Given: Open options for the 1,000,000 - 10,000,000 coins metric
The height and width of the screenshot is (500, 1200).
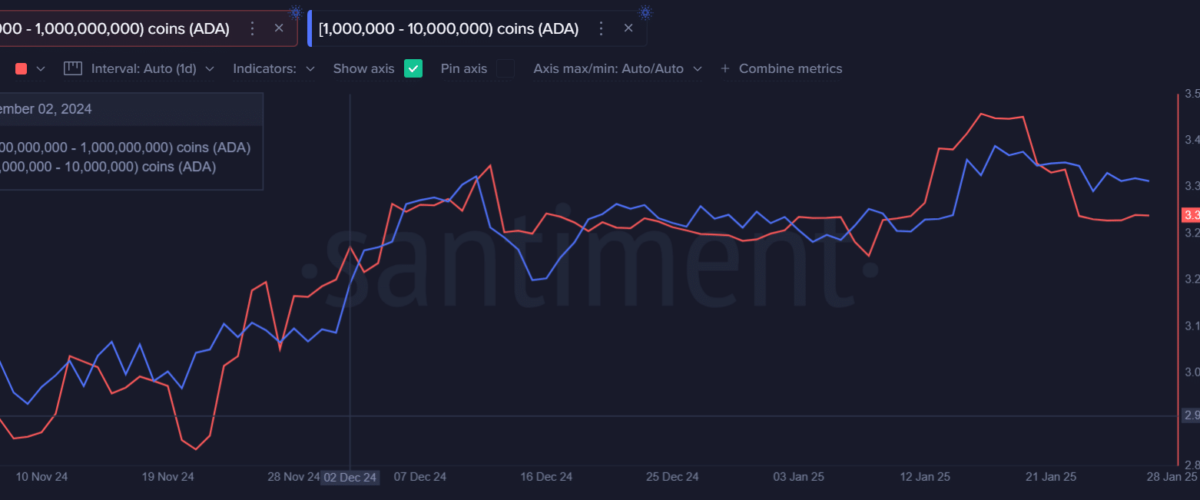Looking at the screenshot, I should [x=602, y=29].
